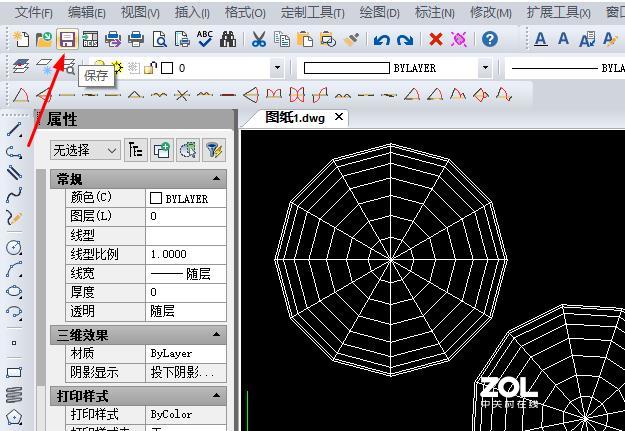The image size is (625, 431).
Task: Open the 格式(O) menu
Action: point(245,12)
